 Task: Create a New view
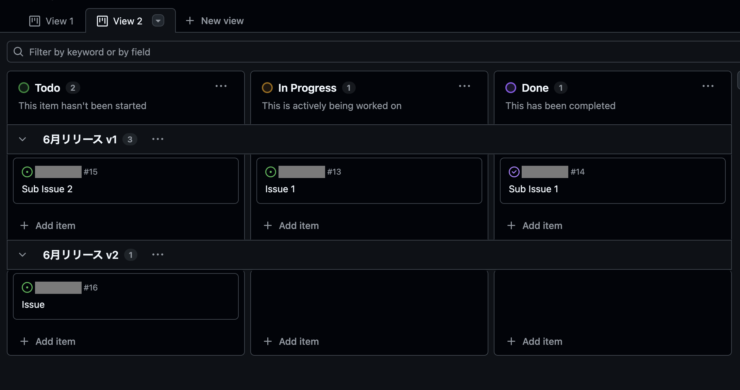(x=215, y=21)
